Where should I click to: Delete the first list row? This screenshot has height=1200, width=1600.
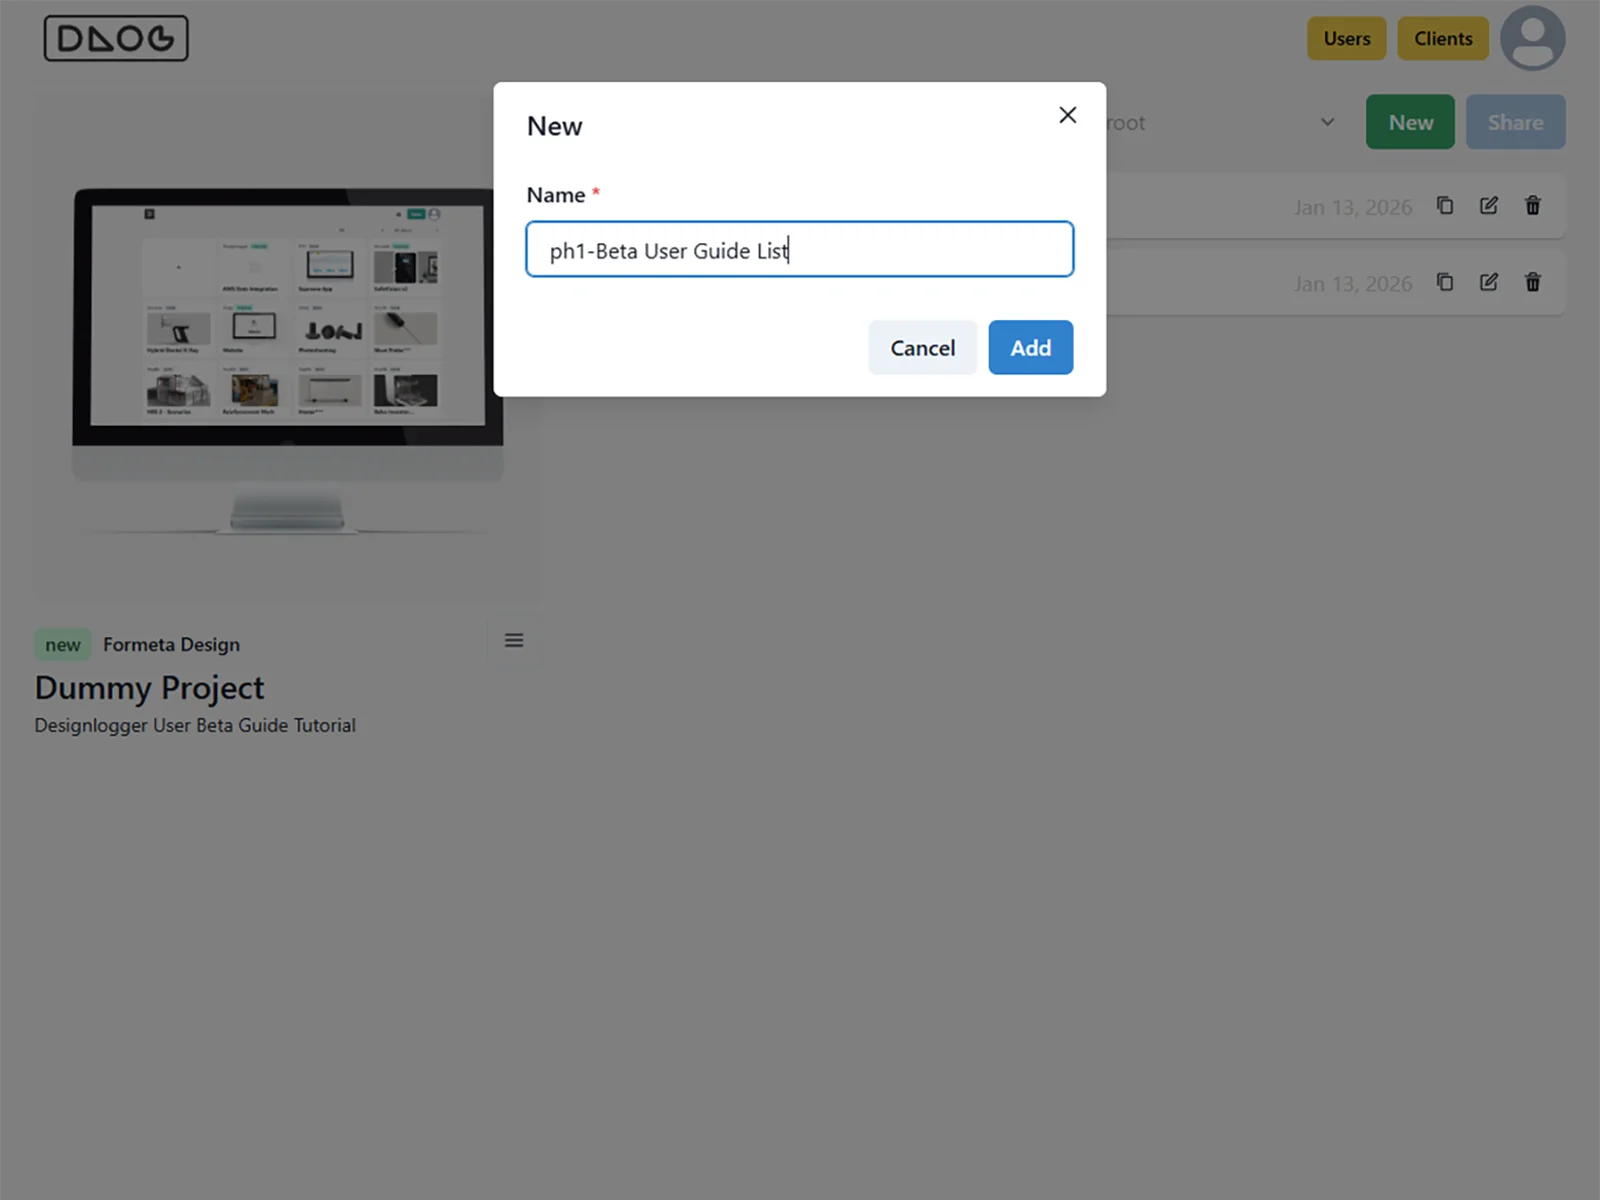[x=1533, y=205]
